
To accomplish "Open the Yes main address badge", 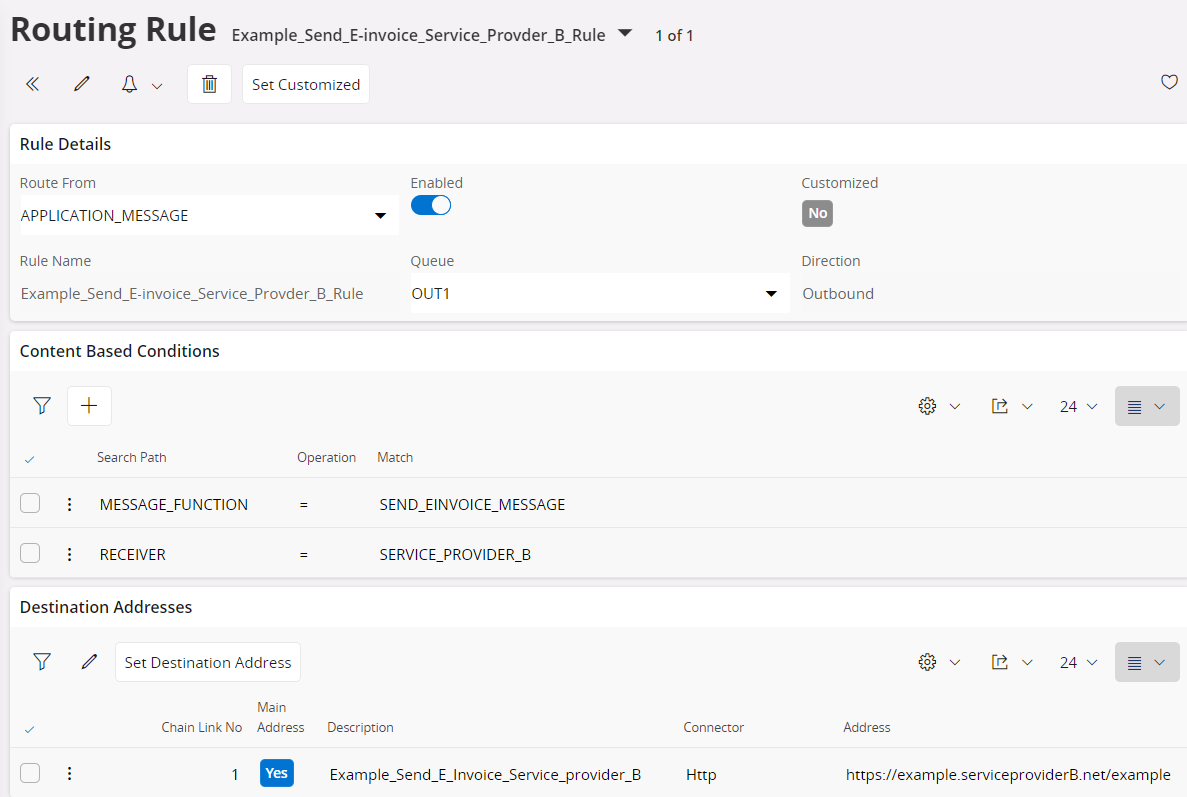I will tap(277, 772).
